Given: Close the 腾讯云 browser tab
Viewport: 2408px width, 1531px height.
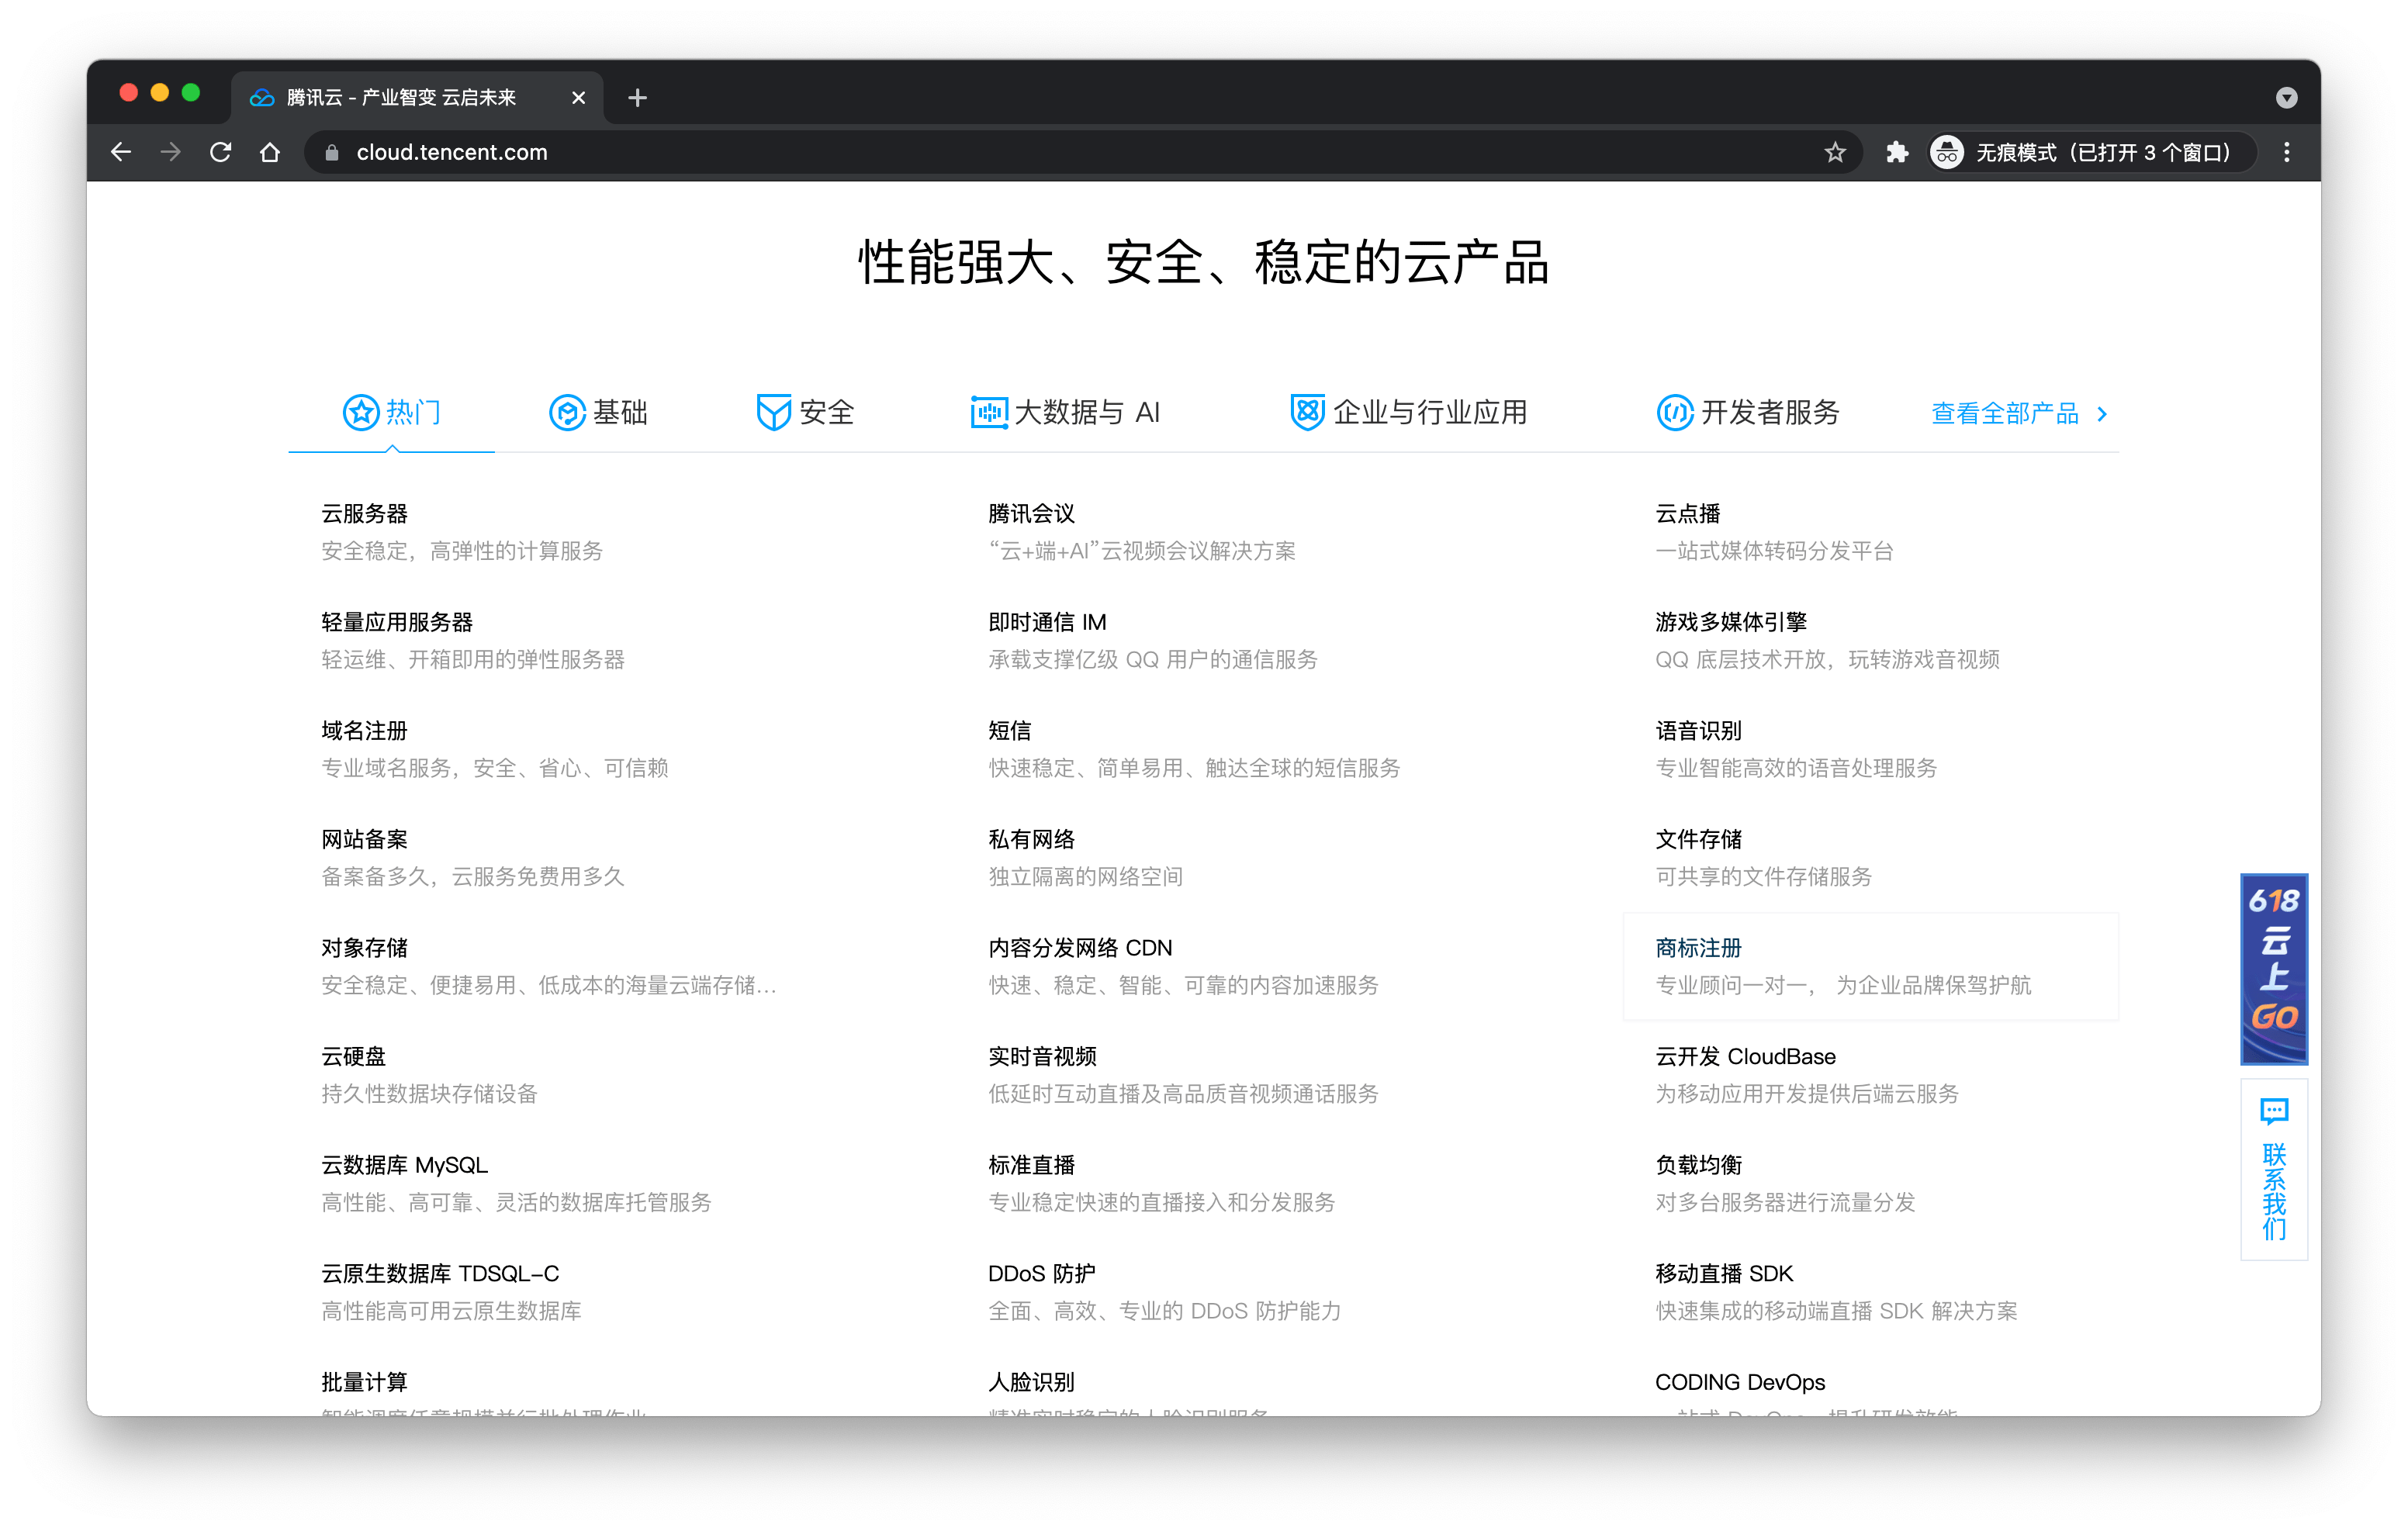Looking at the screenshot, I should click(x=578, y=97).
